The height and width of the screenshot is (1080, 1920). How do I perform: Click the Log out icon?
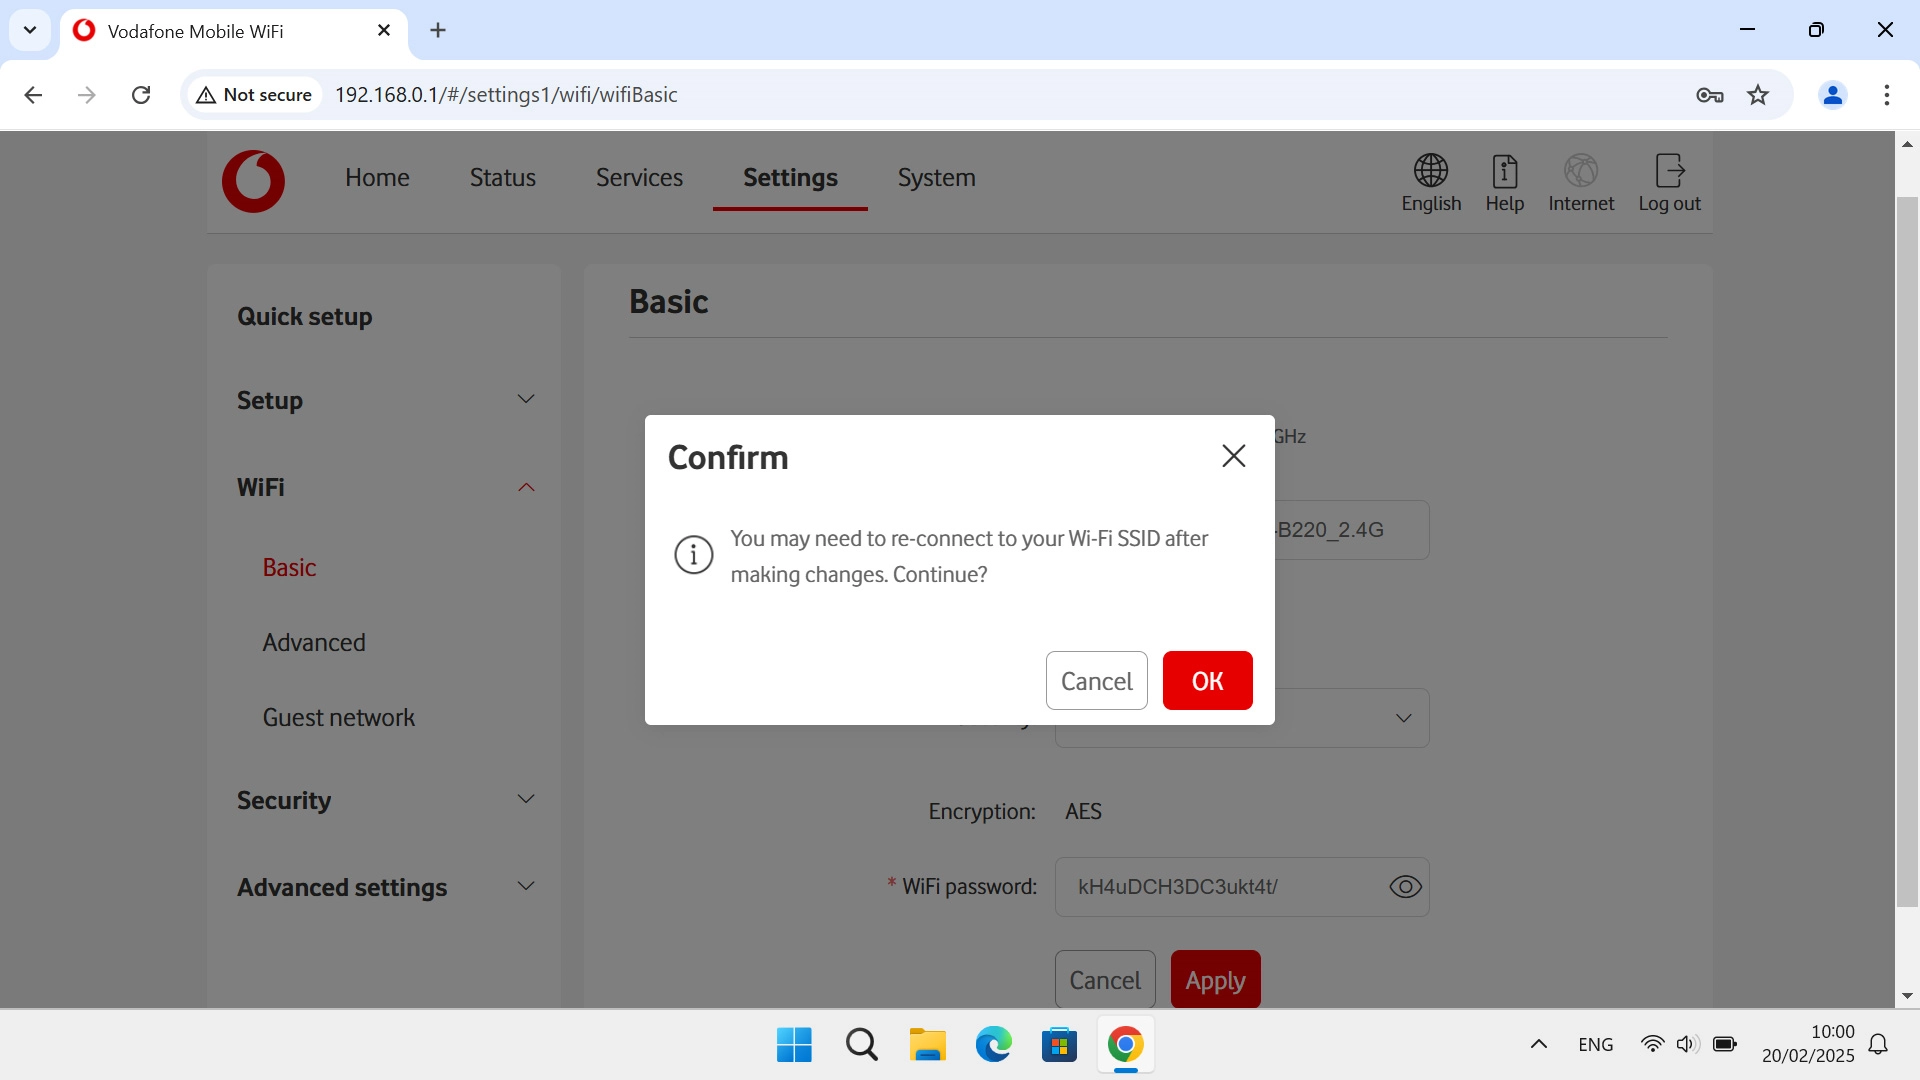[1669, 171]
